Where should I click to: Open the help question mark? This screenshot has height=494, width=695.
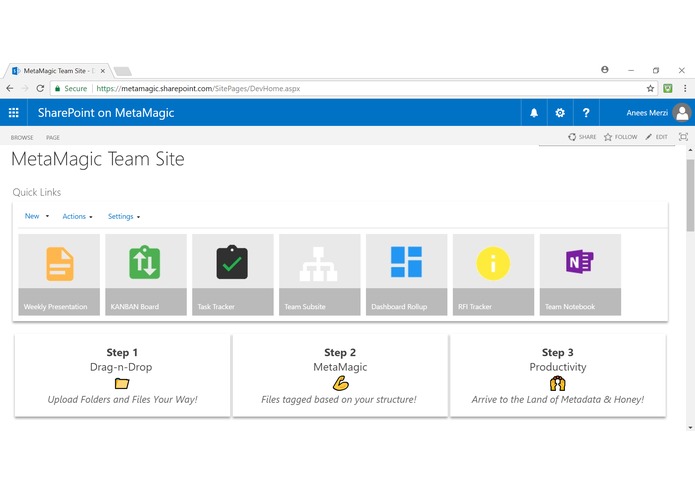pos(586,113)
